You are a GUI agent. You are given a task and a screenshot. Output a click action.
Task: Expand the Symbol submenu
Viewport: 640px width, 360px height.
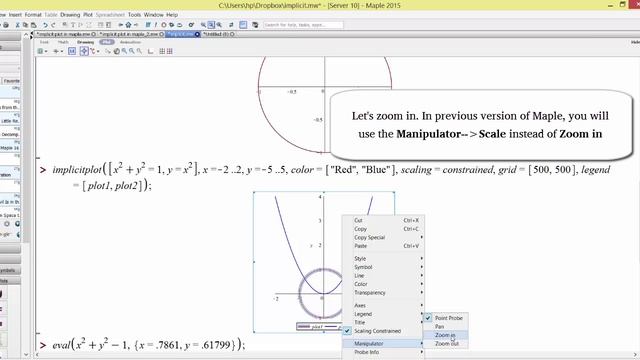[383, 267]
